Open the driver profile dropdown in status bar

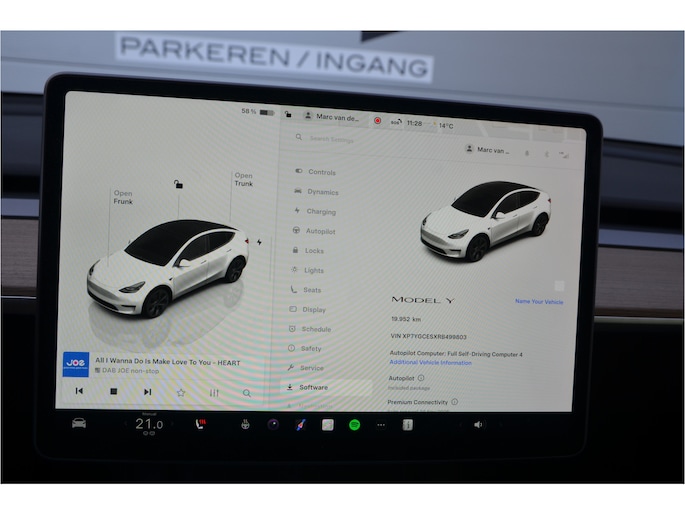[x=332, y=116]
